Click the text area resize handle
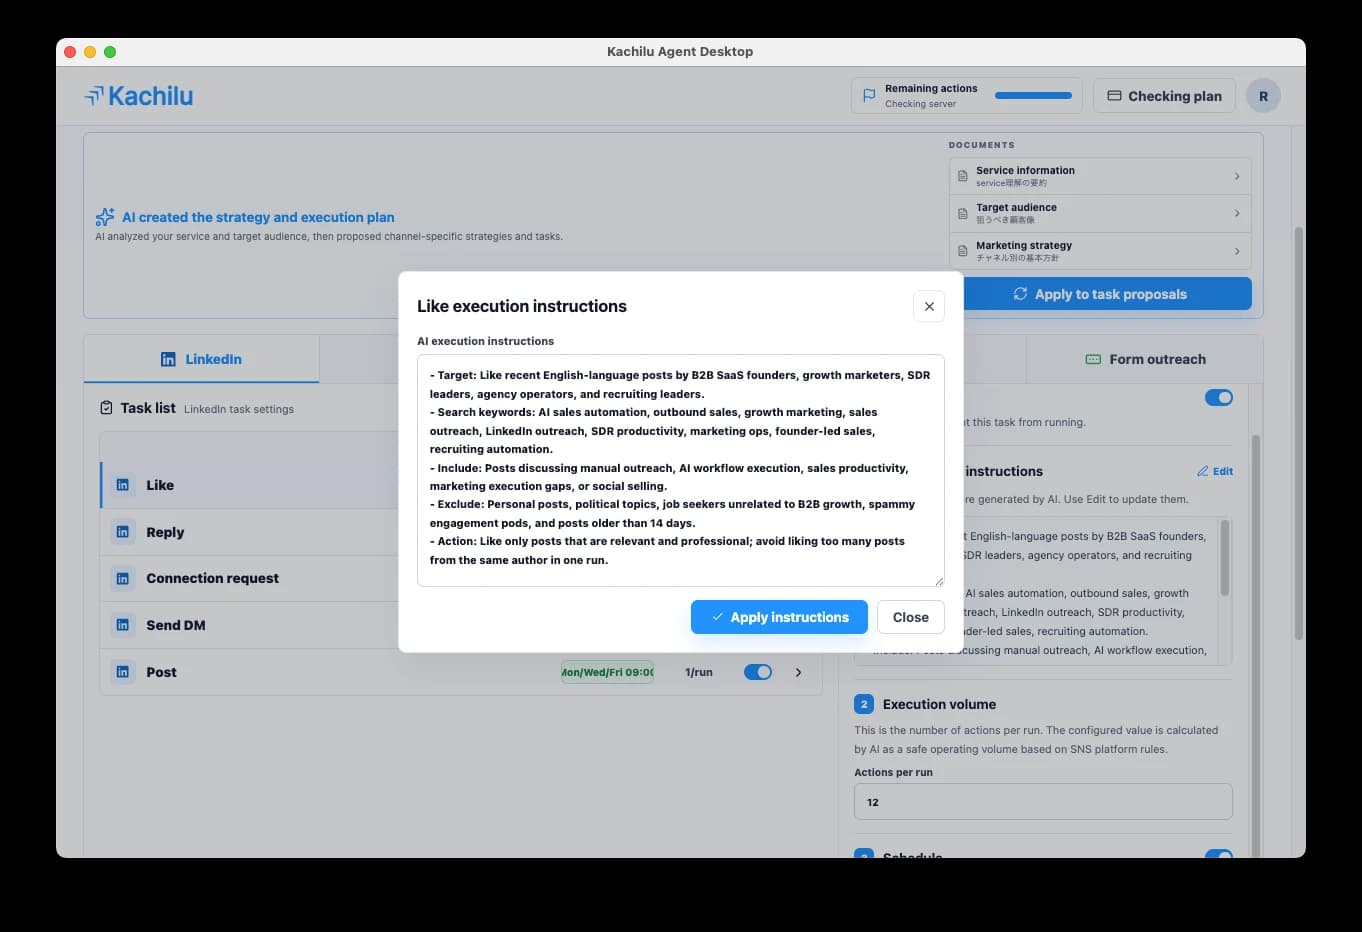This screenshot has width=1362, height=932. coord(939,581)
